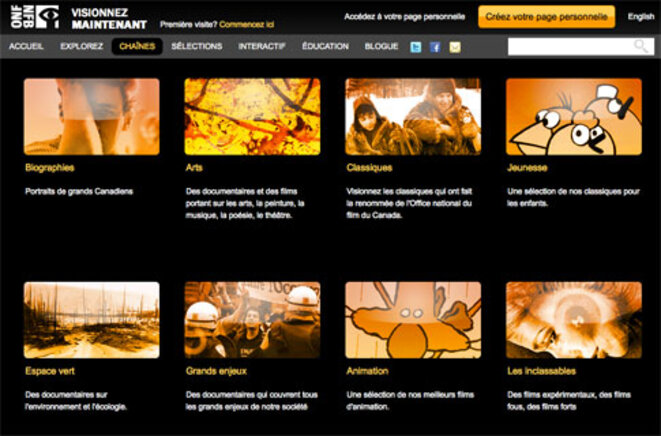Open the Arts channel thumbnail

(x=252, y=116)
